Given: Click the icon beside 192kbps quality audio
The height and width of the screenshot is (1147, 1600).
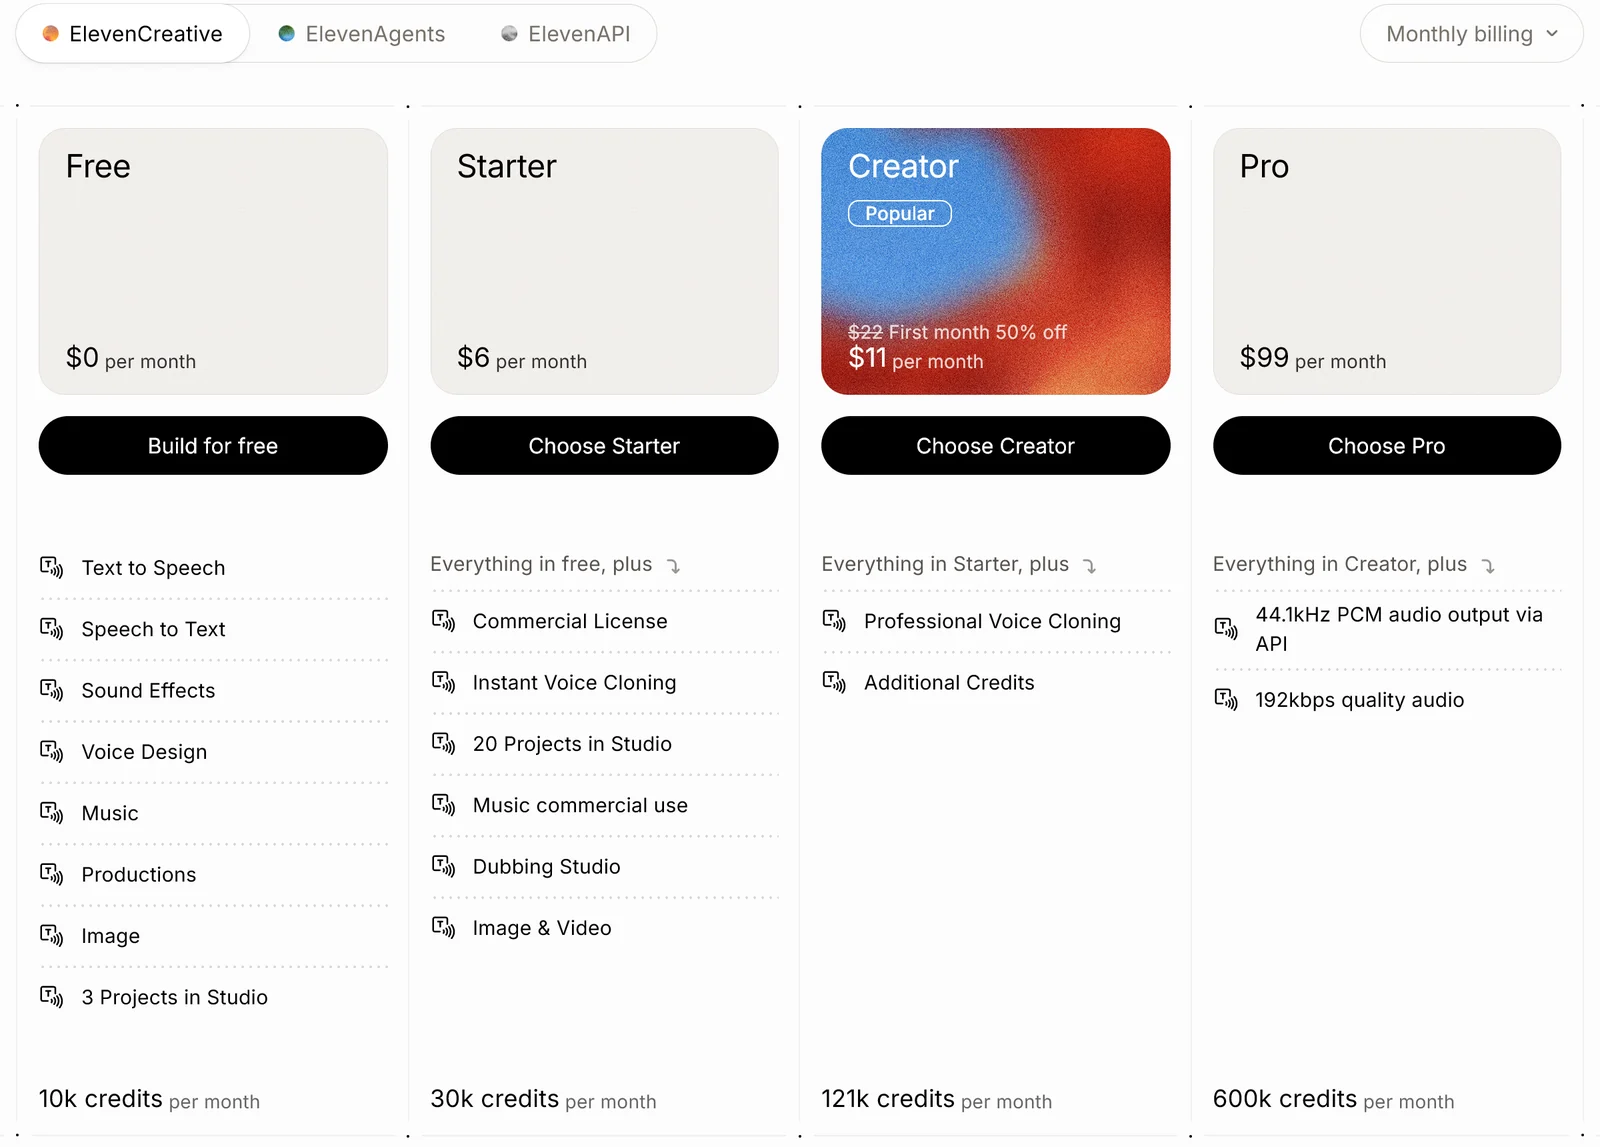Looking at the screenshot, I should [1226, 699].
